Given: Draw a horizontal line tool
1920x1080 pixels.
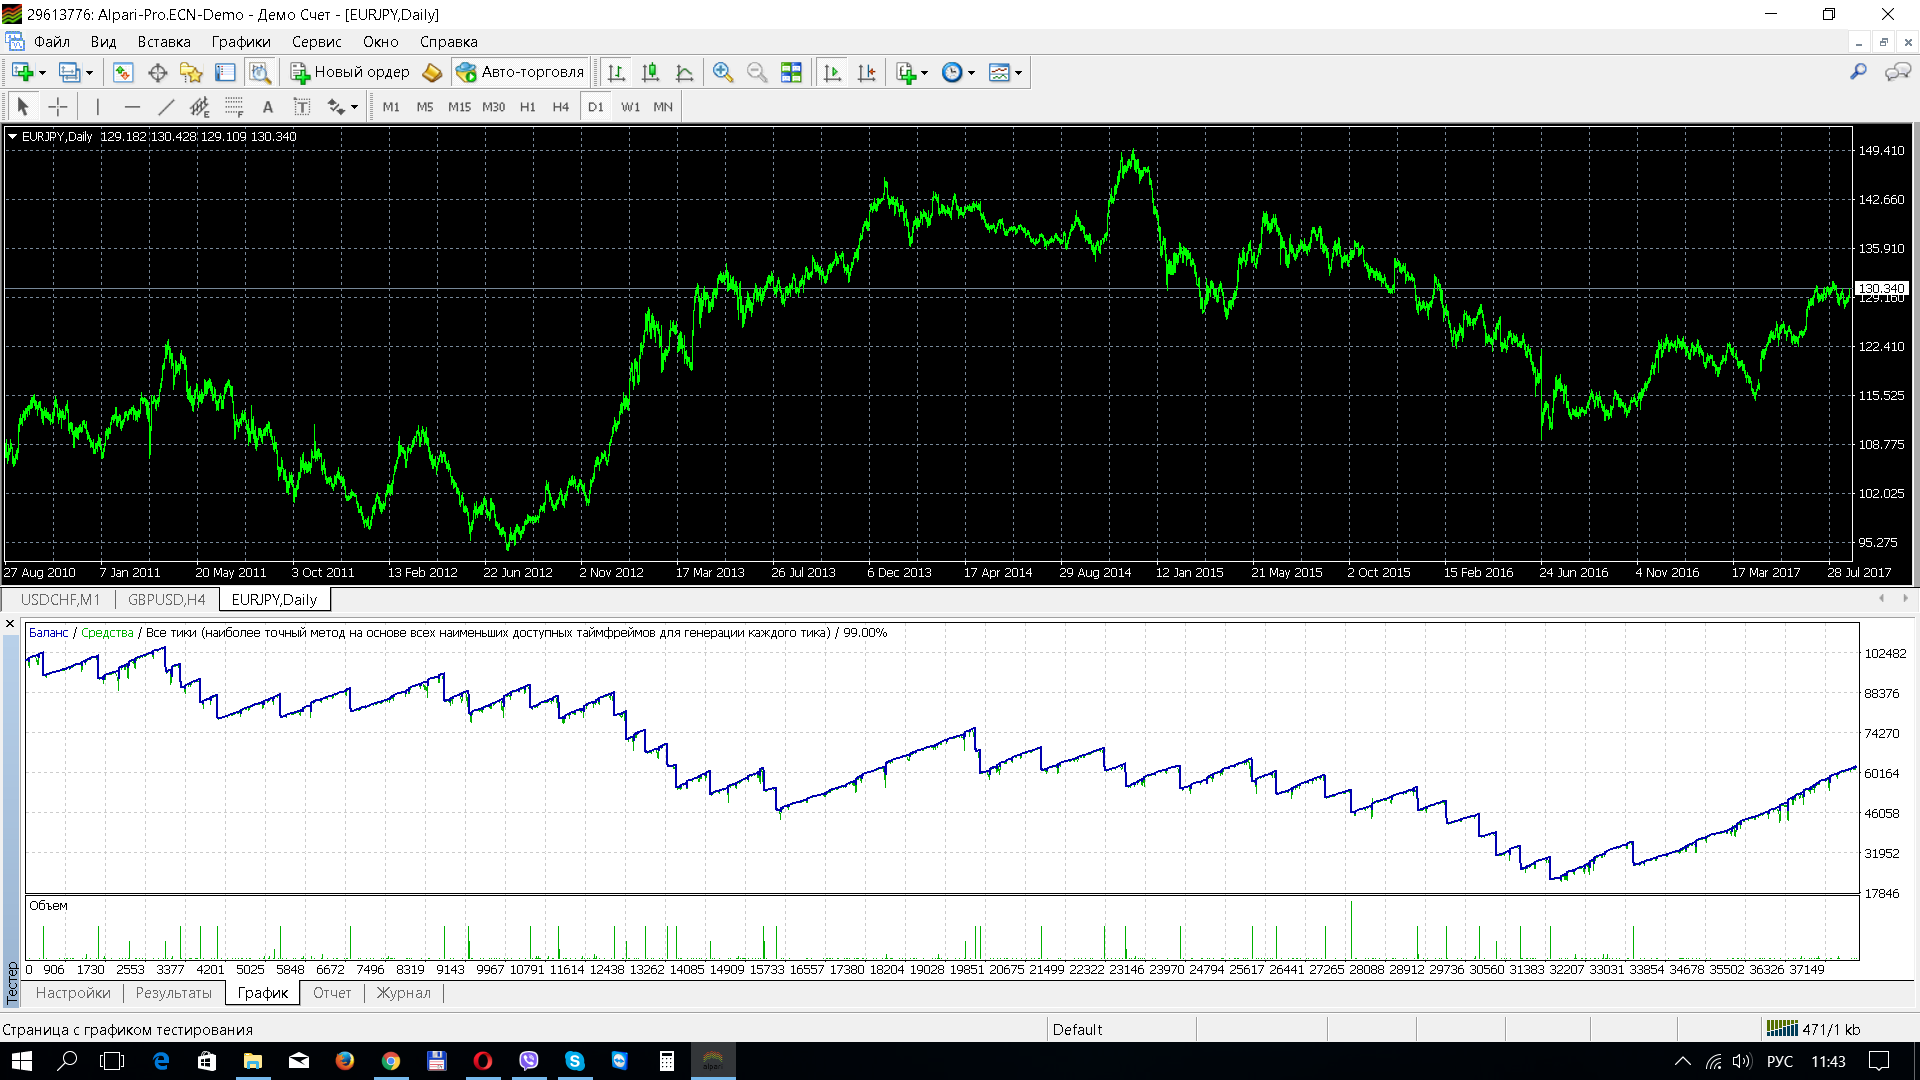Looking at the screenshot, I should tap(132, 107).
